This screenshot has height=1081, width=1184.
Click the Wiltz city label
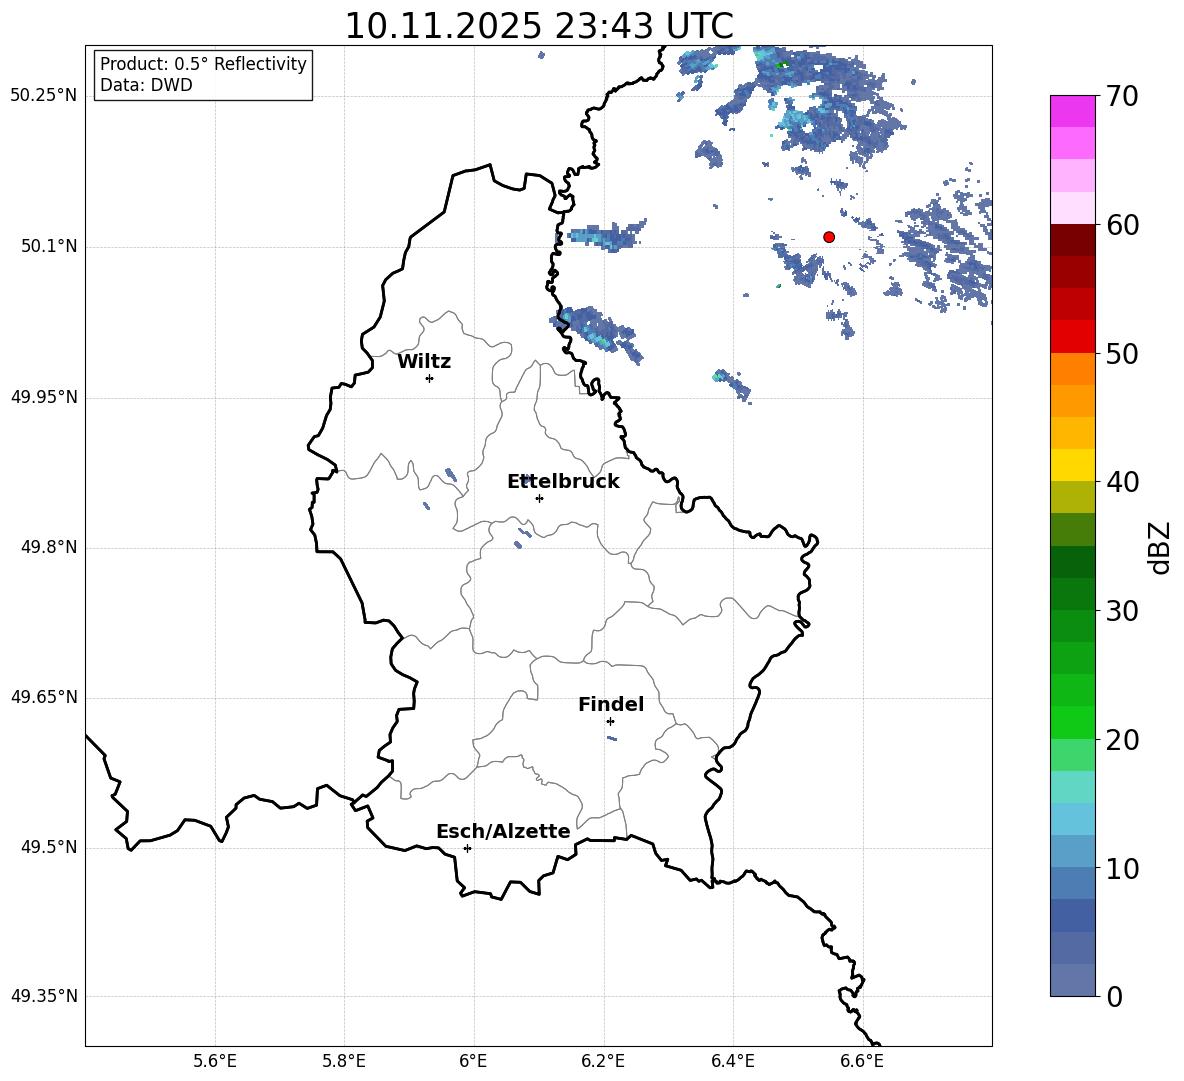[x=424, y=362]
